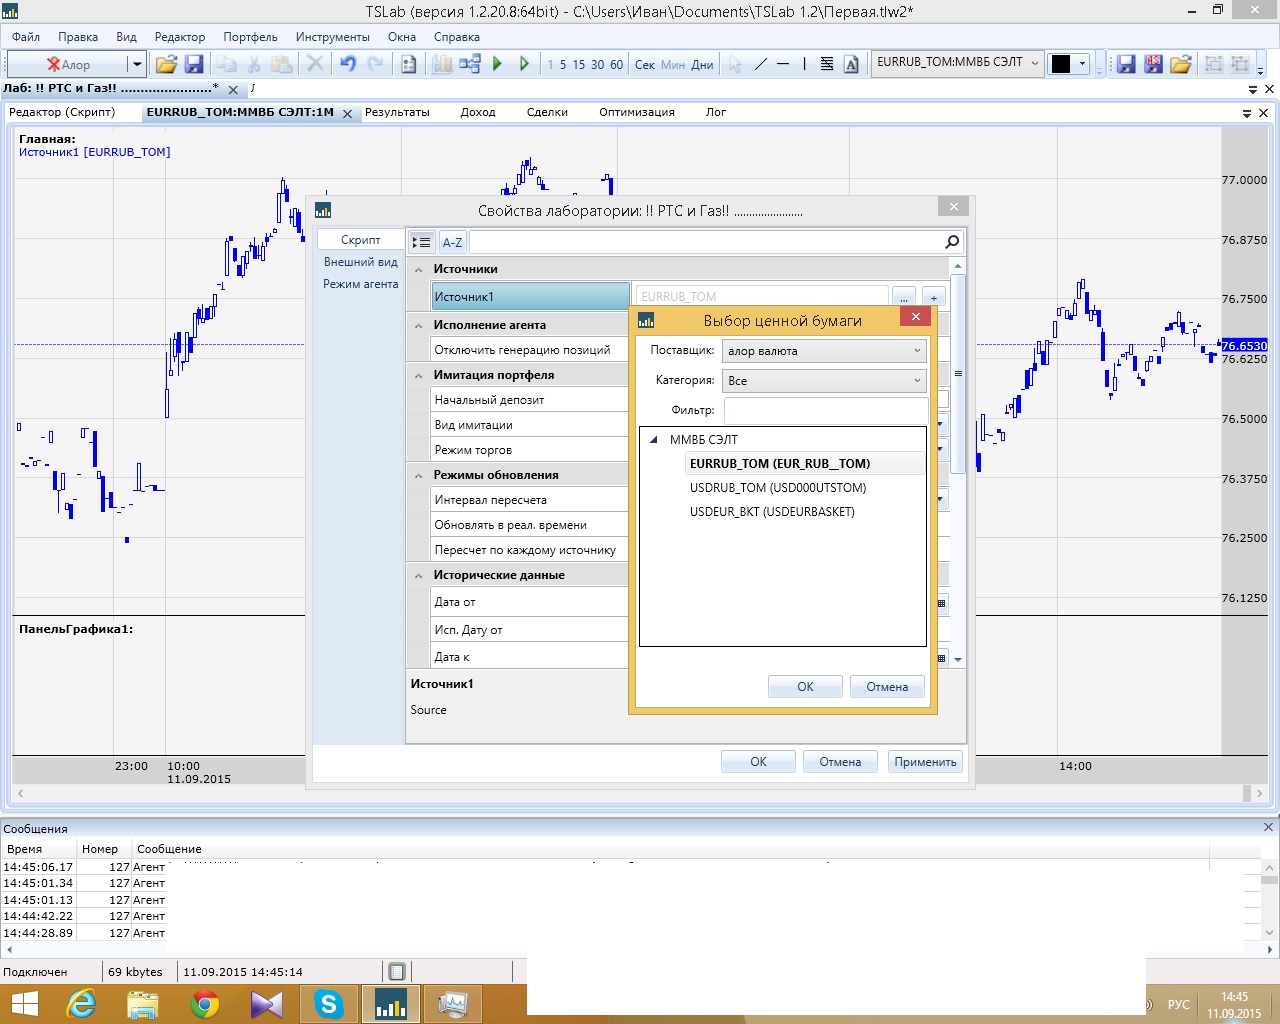
Task: Click the Google Chrome taskbar icon
Action: 205,1003
